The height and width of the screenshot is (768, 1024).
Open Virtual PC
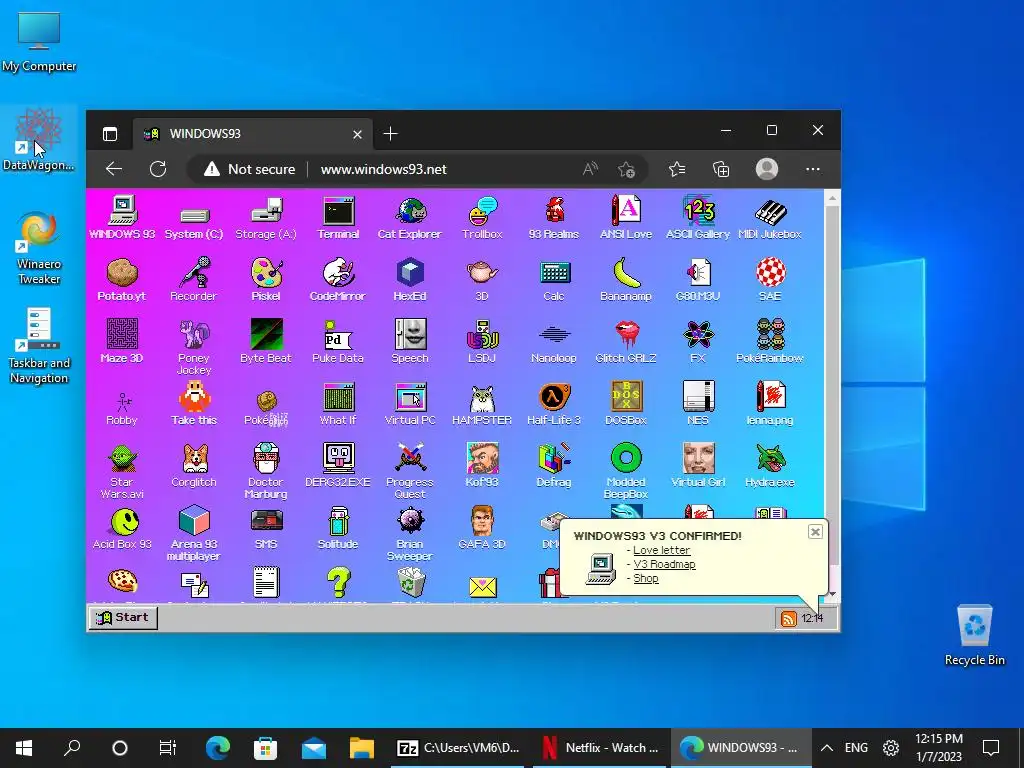(410, 404)
